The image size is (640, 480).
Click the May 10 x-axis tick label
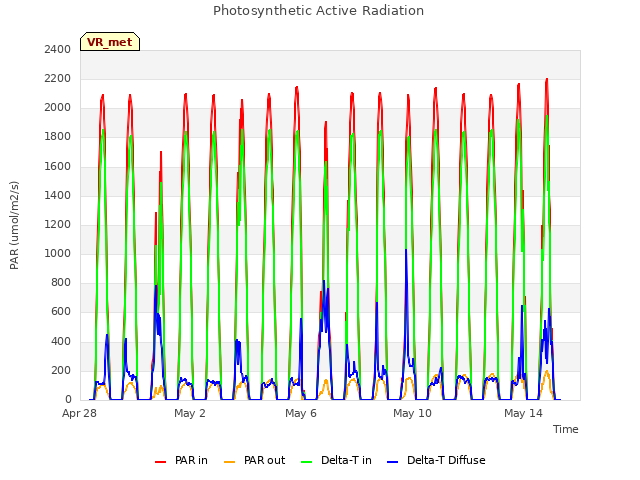(412, 413)
